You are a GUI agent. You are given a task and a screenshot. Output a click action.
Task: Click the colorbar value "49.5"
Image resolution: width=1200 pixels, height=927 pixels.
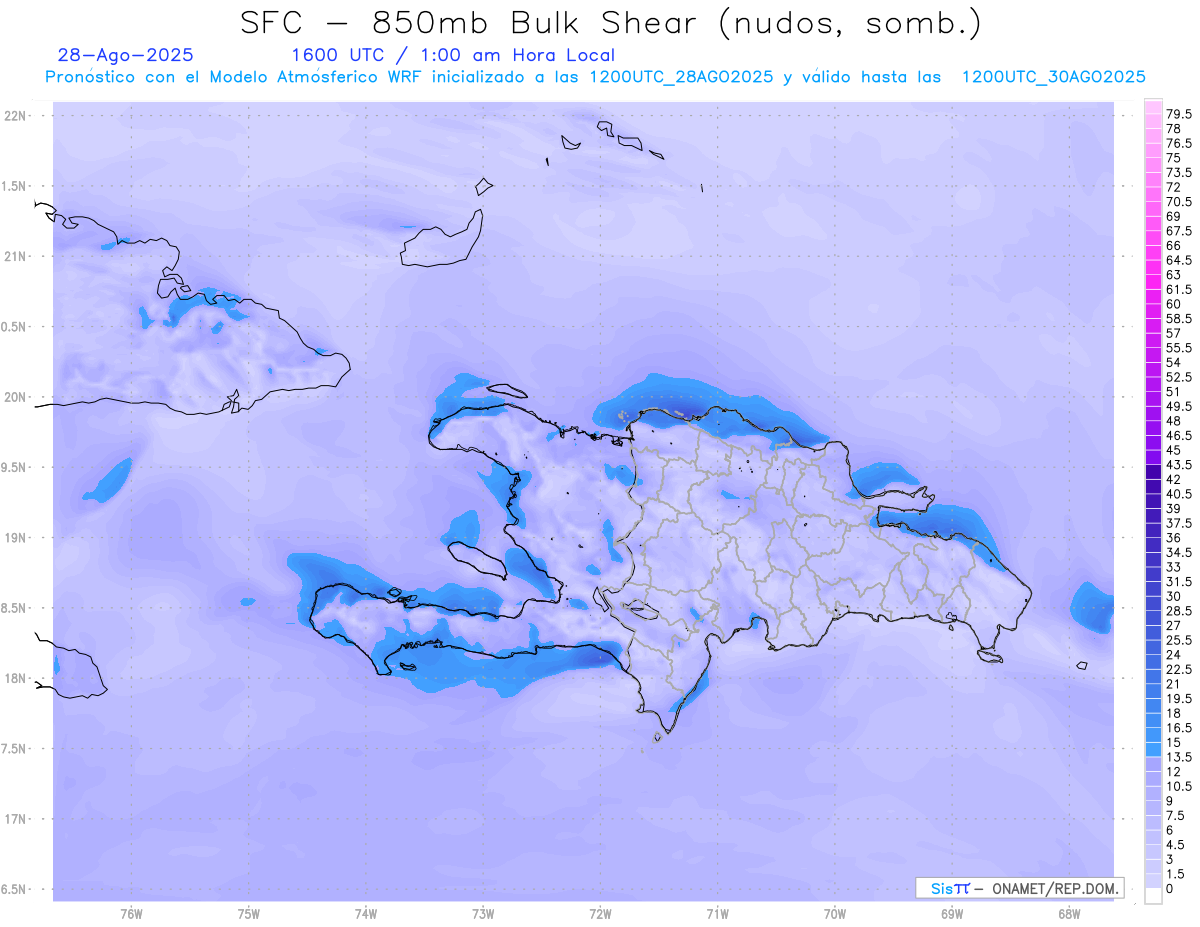tap(1179, 406)
